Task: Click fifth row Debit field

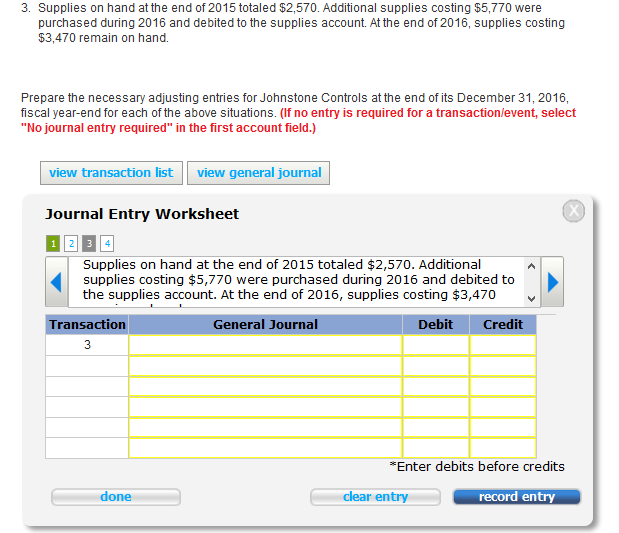Action: (x=436, y=427)
